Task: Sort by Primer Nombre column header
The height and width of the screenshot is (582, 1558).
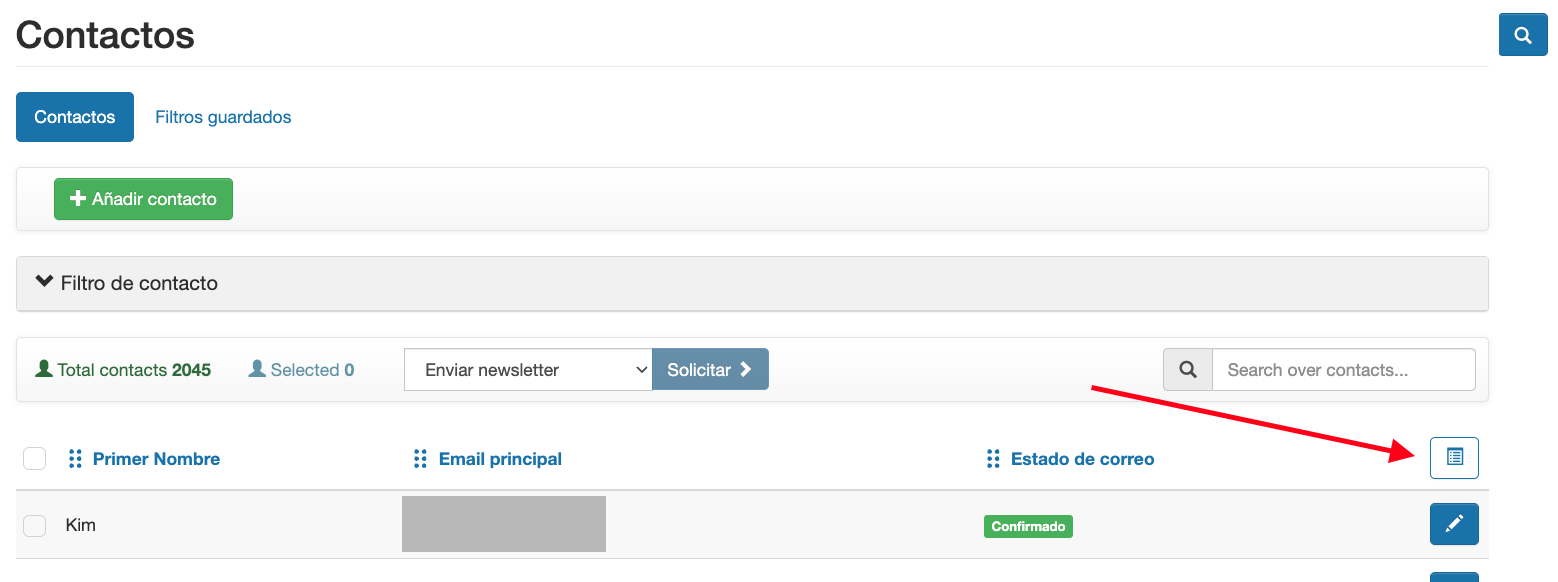Action: click(156, 459)
